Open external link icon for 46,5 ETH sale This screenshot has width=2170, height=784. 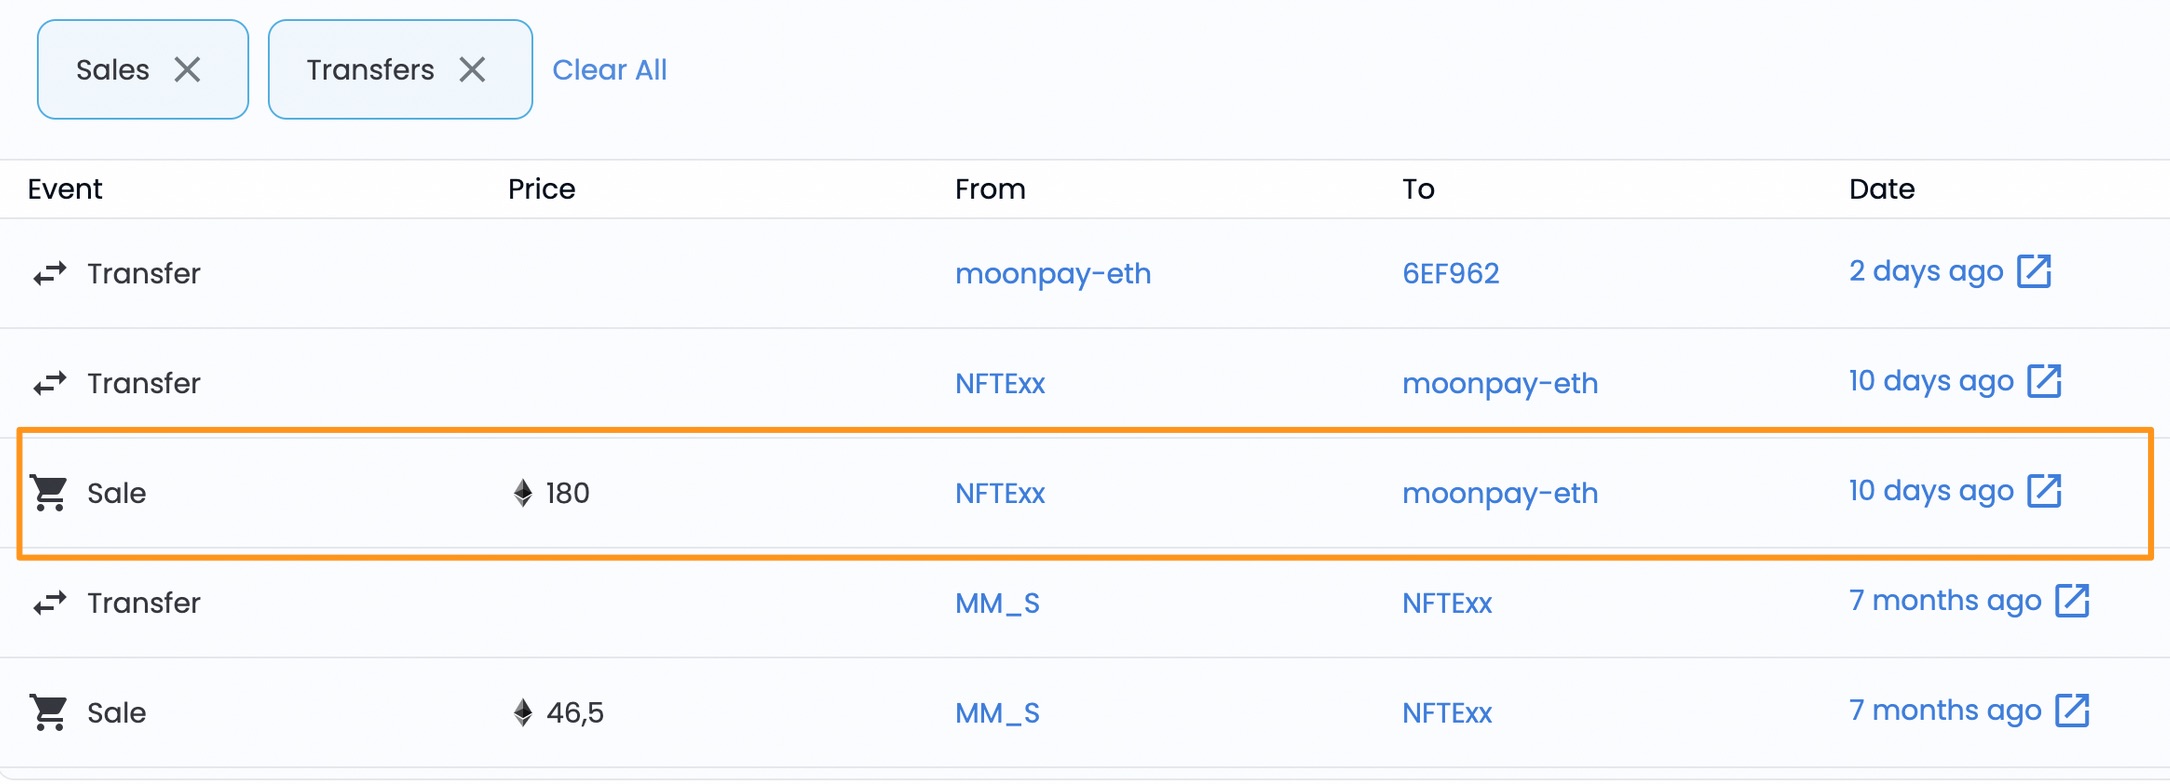[2072, 711]
